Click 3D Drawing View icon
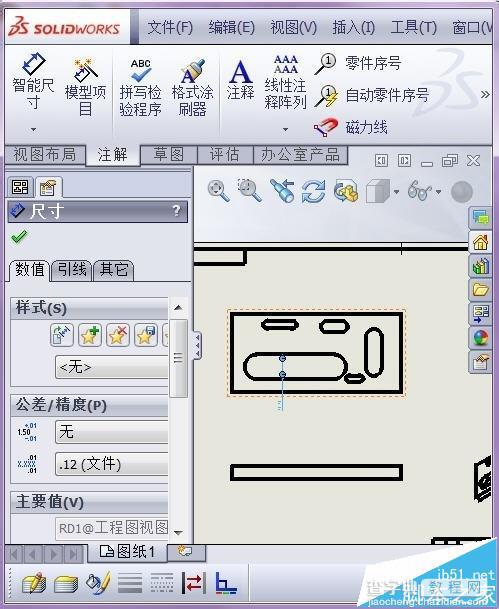 [x=346, y=191]
